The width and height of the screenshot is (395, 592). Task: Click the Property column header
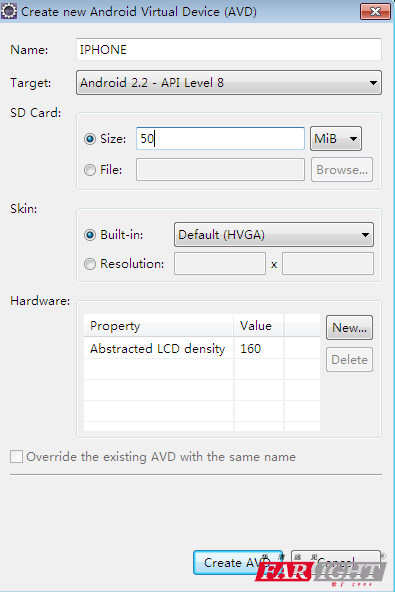(x=158, y=325)
